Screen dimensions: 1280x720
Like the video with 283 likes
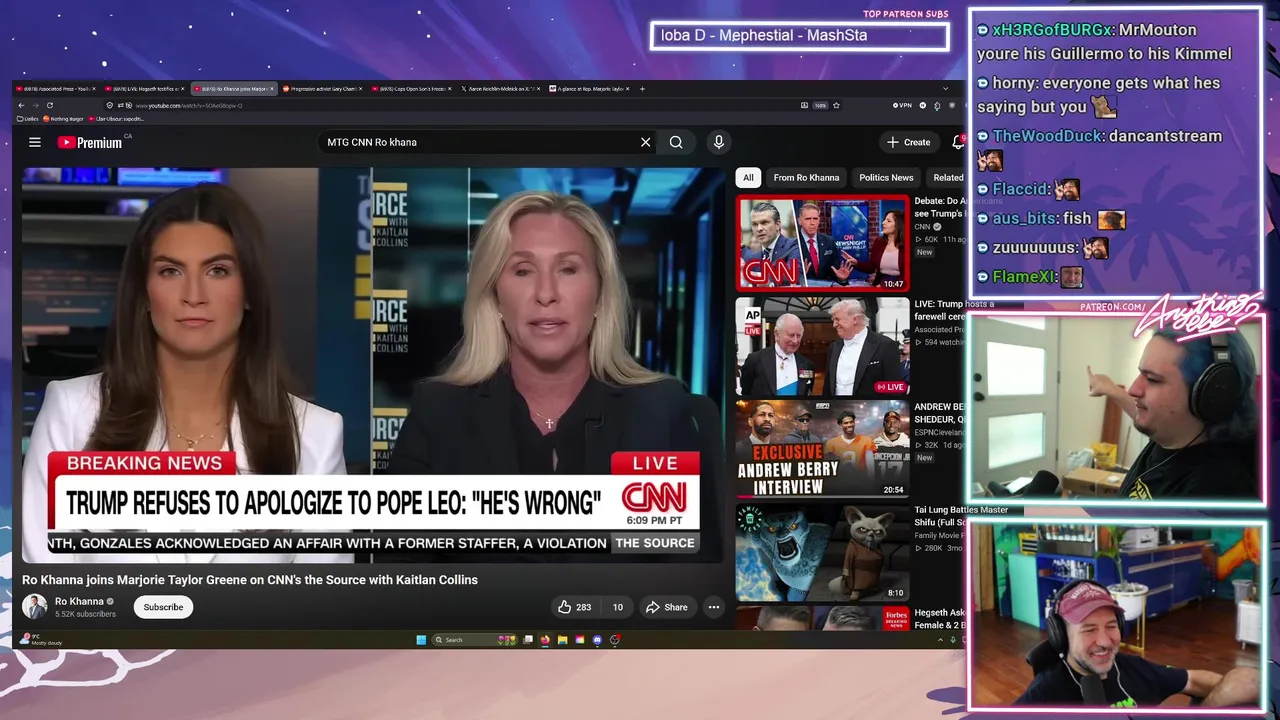(574, 607)
